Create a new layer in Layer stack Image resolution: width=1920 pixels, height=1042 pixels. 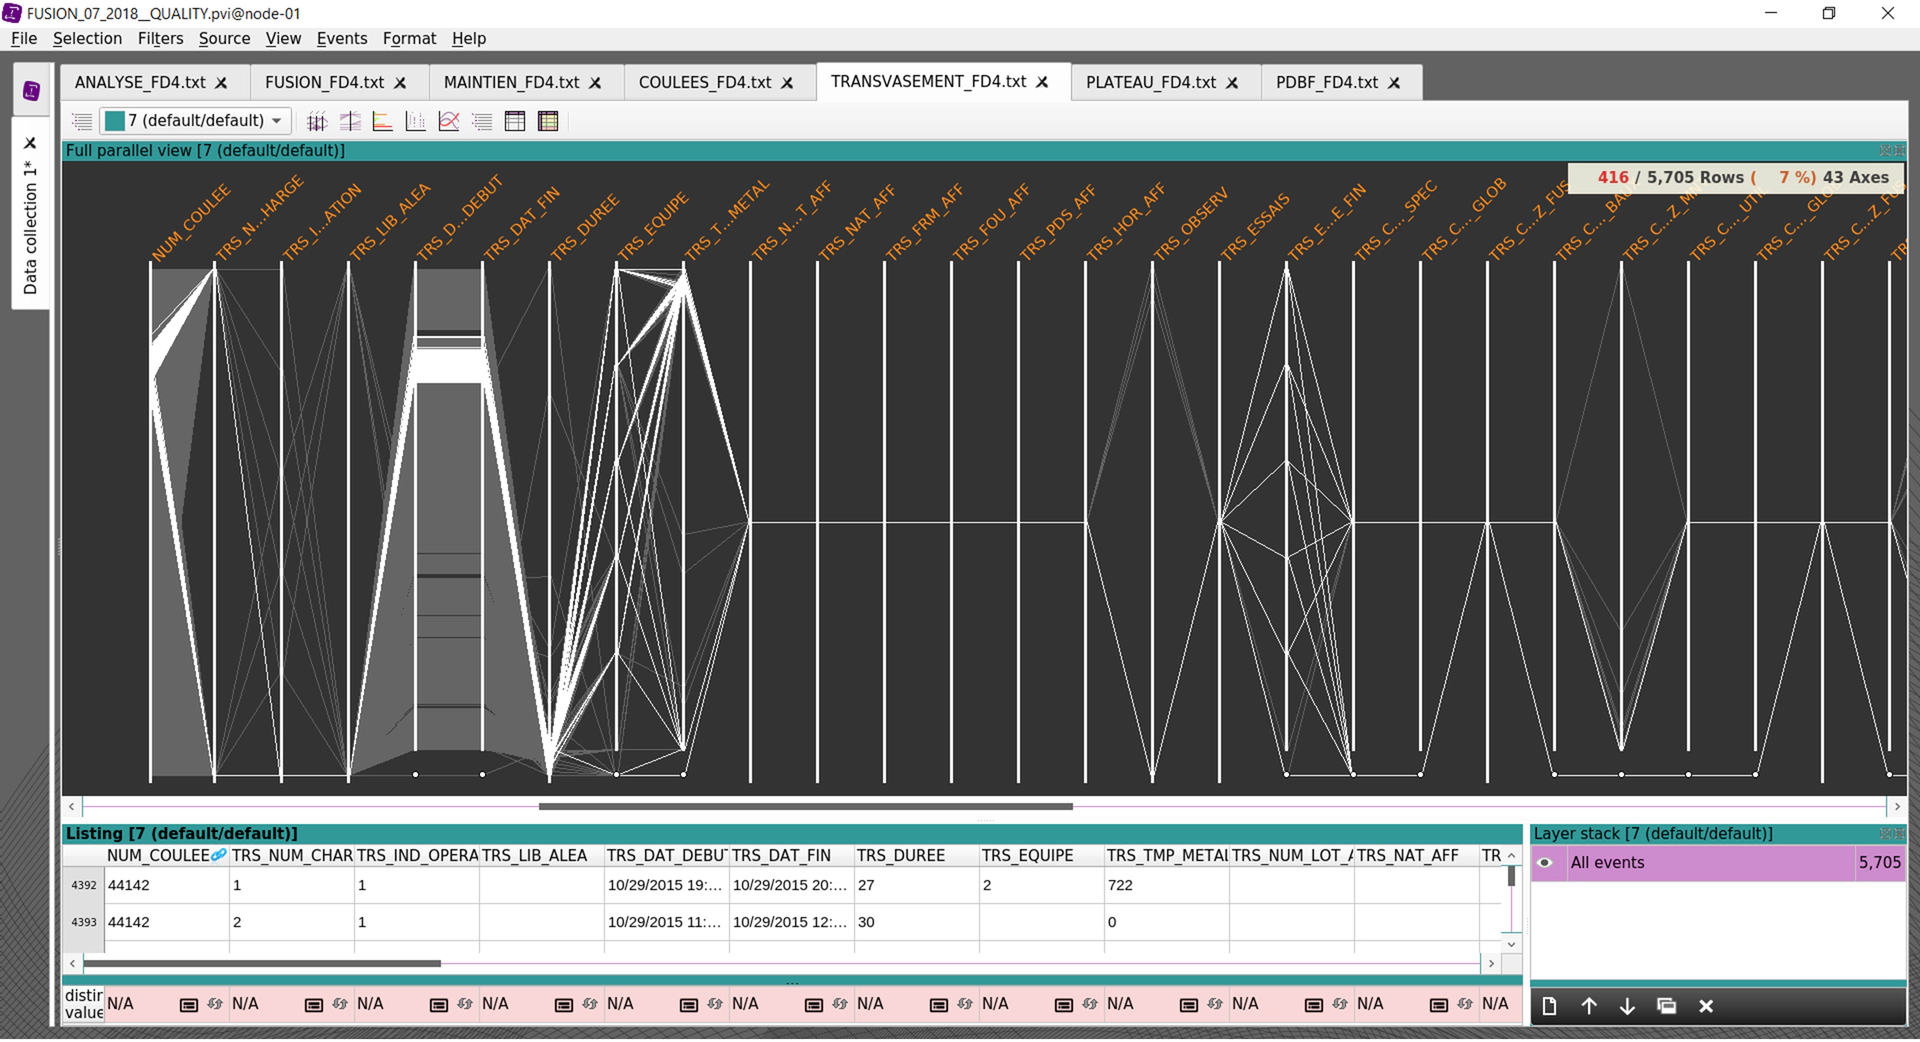[x=1549, y=1006]
